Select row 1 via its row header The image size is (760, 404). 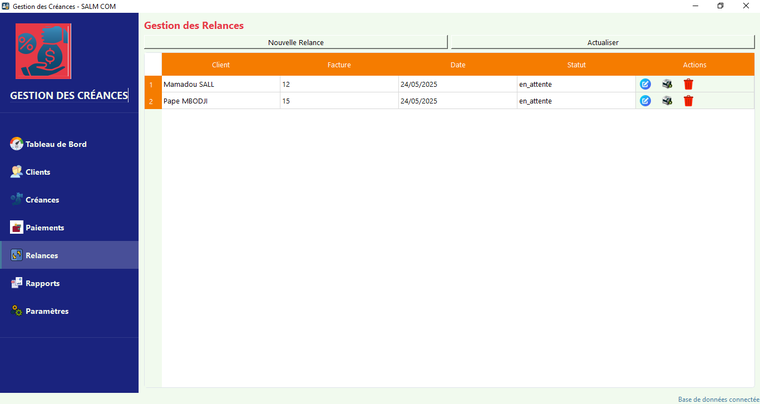[x=153, y=84]
